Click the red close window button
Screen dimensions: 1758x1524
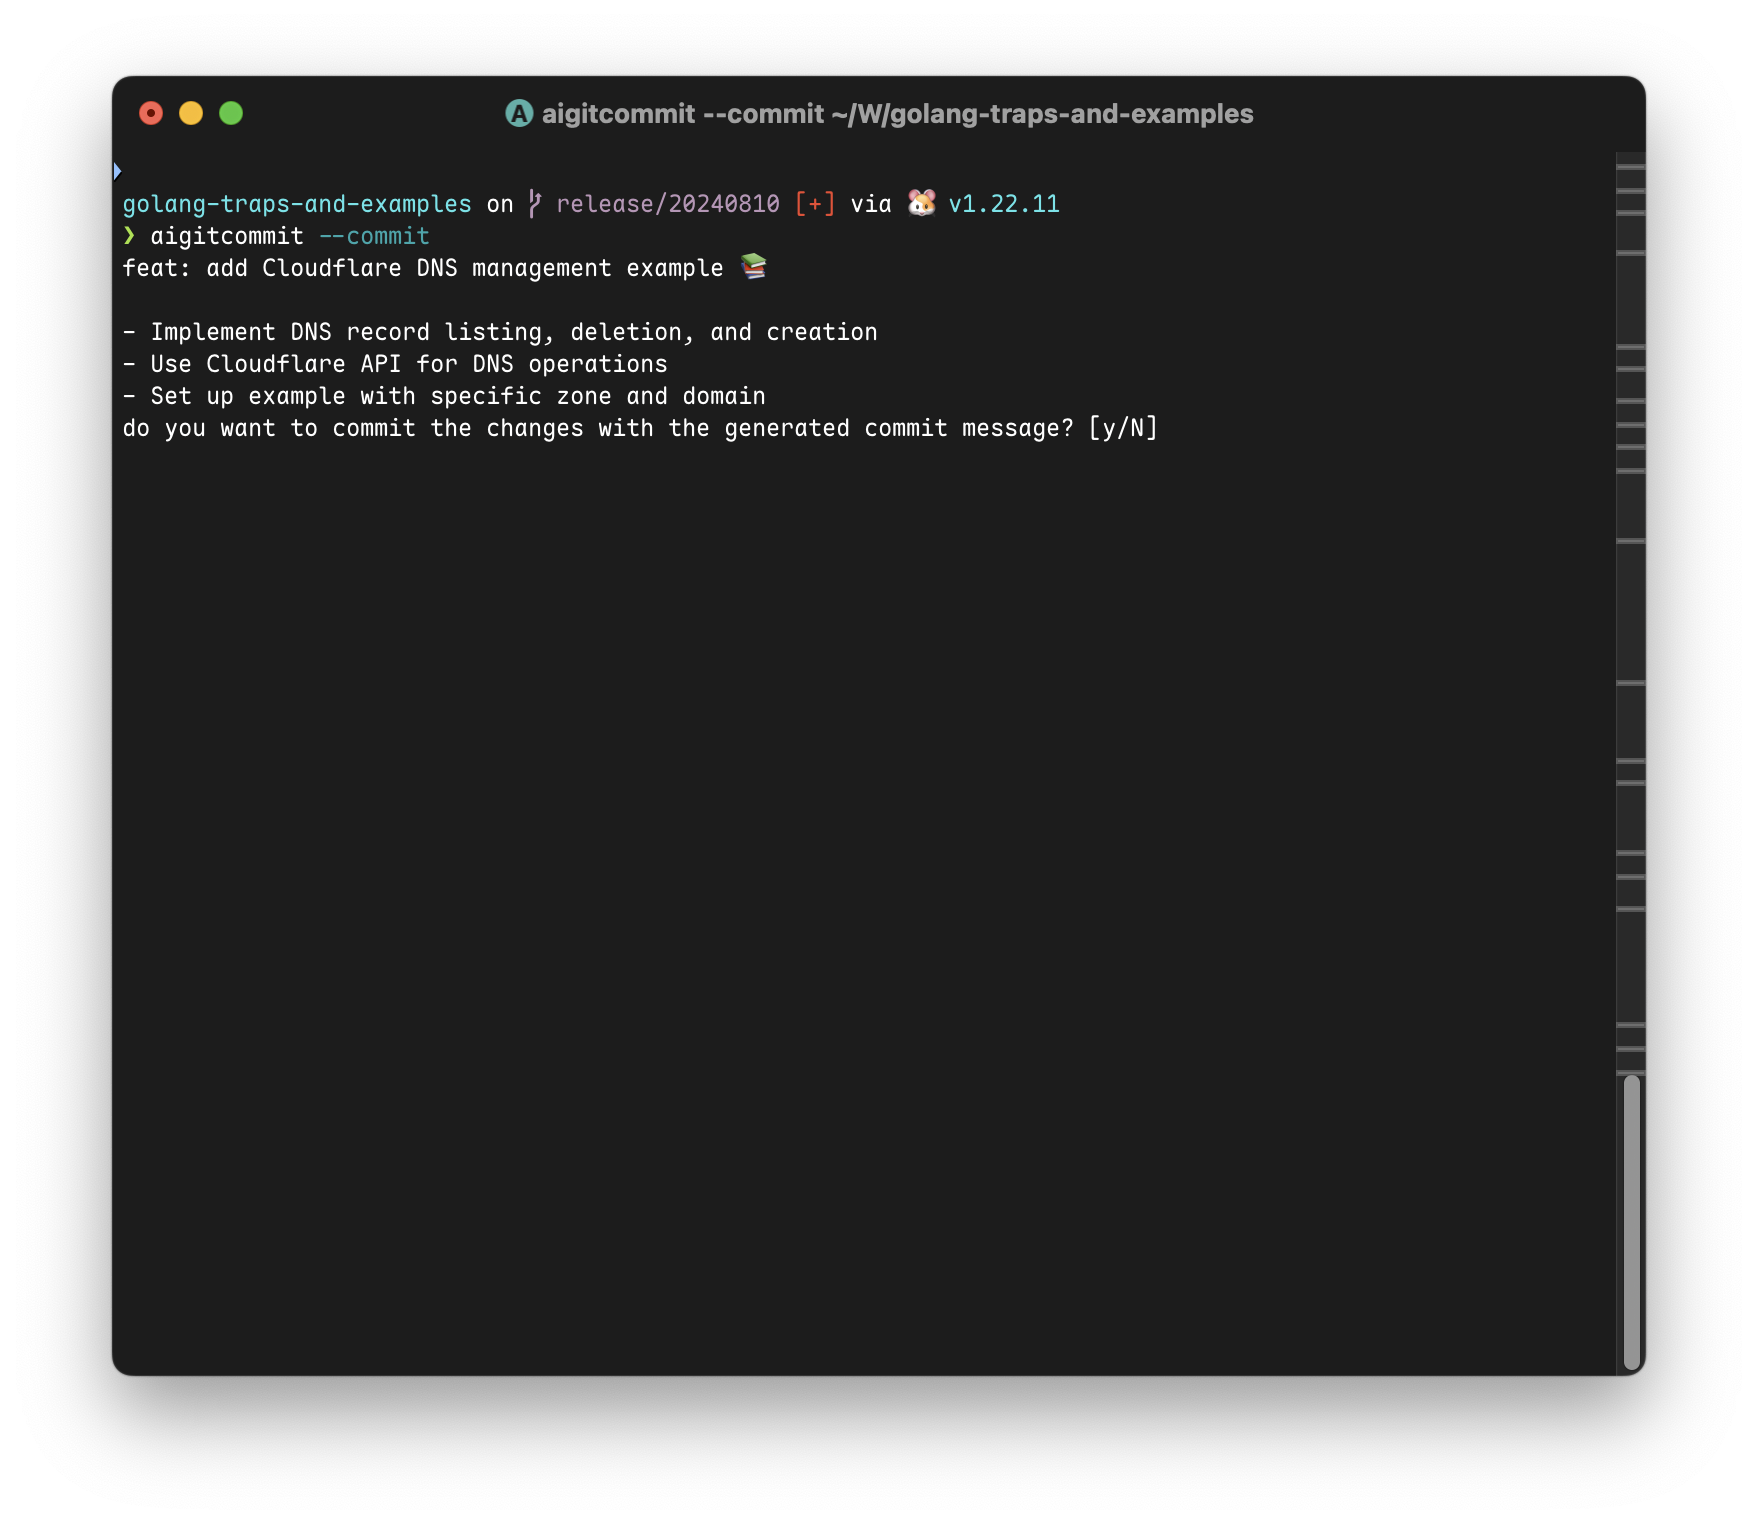pos(151,114)
